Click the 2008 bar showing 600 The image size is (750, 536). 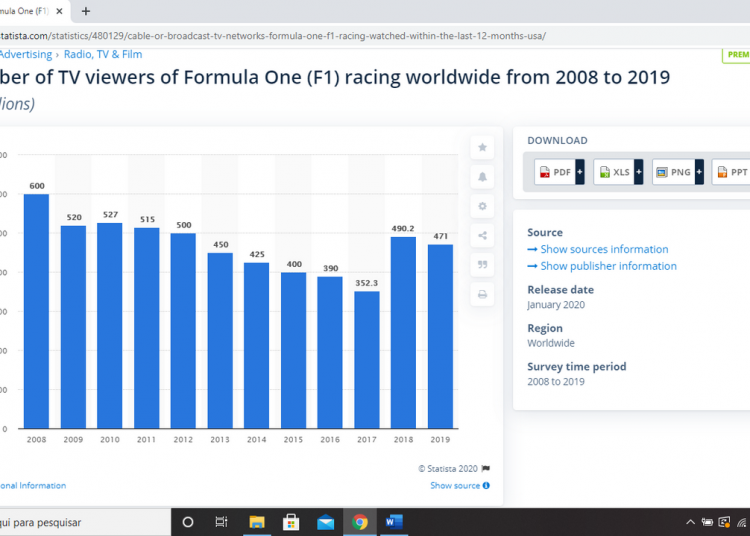point(36,310)
